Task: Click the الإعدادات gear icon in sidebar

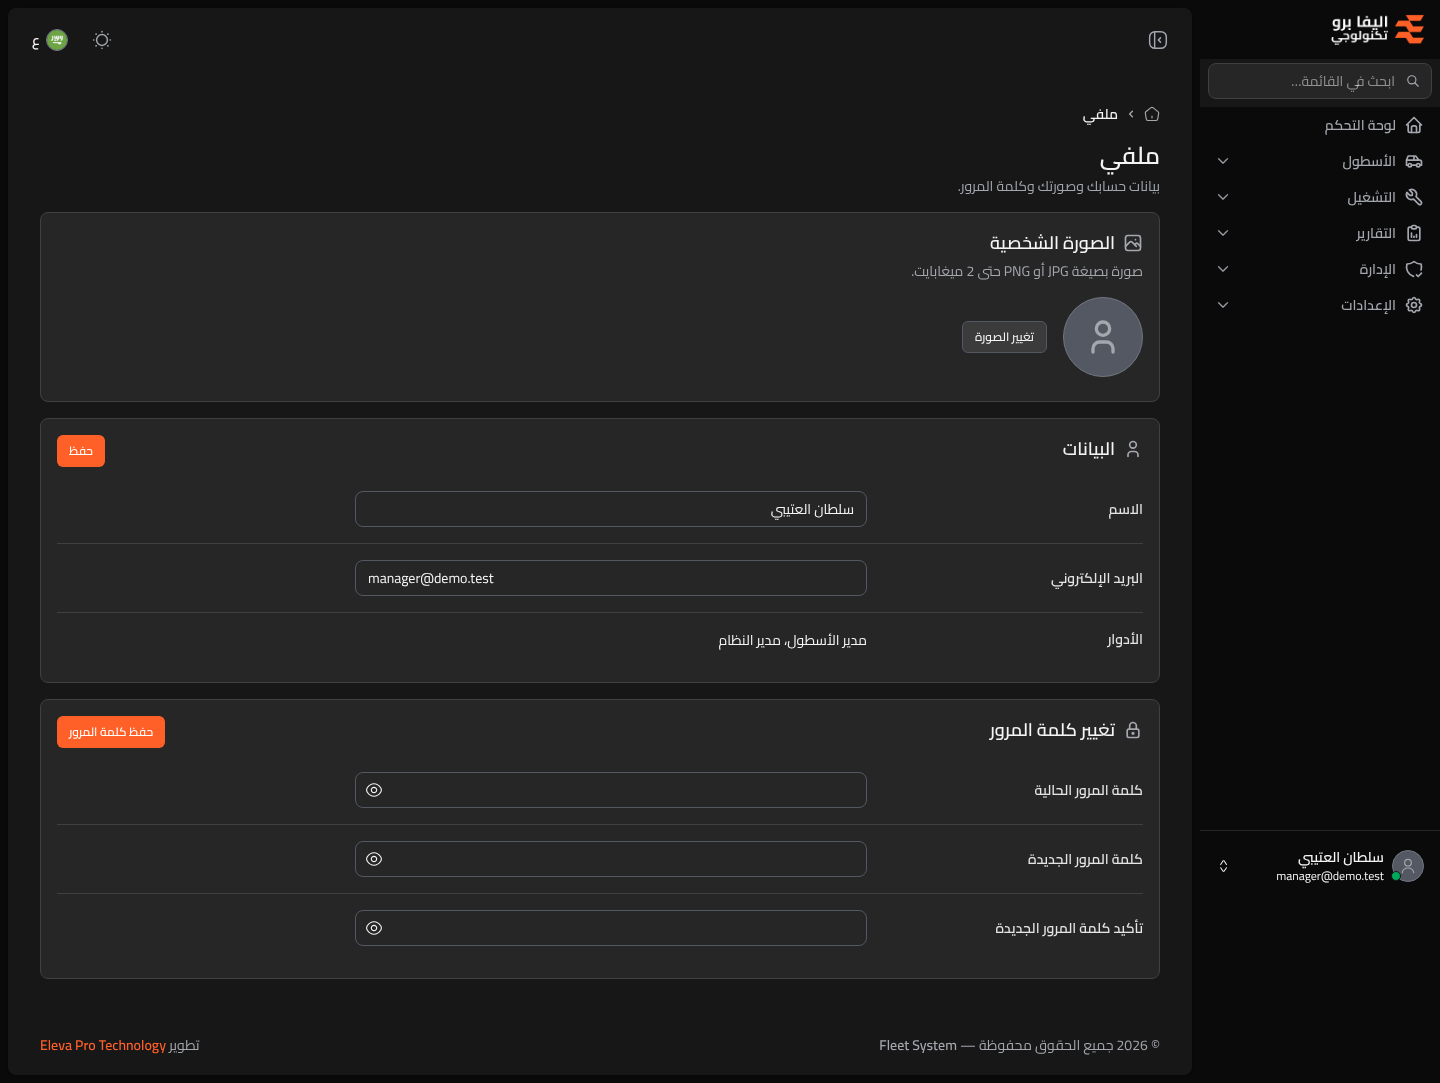Action: (x=1414, y=305)
